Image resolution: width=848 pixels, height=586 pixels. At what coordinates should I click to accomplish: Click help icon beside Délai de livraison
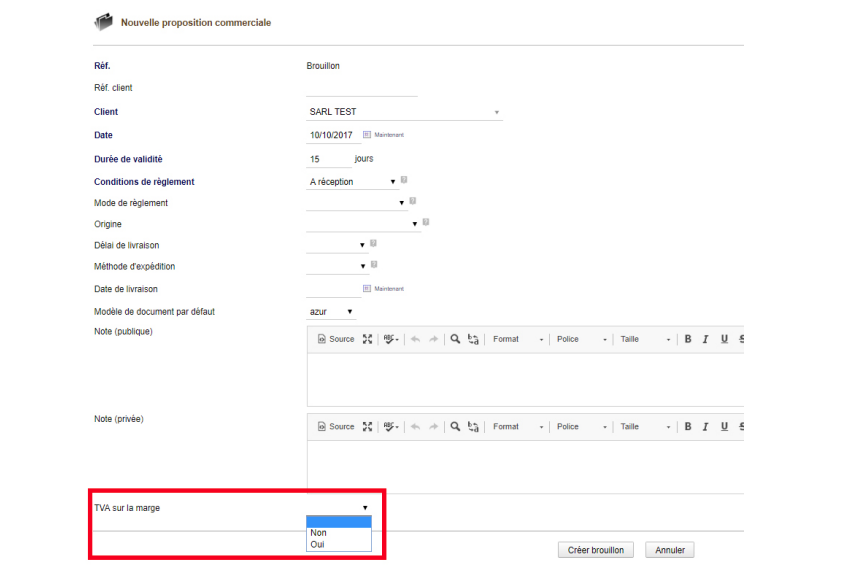373,244
